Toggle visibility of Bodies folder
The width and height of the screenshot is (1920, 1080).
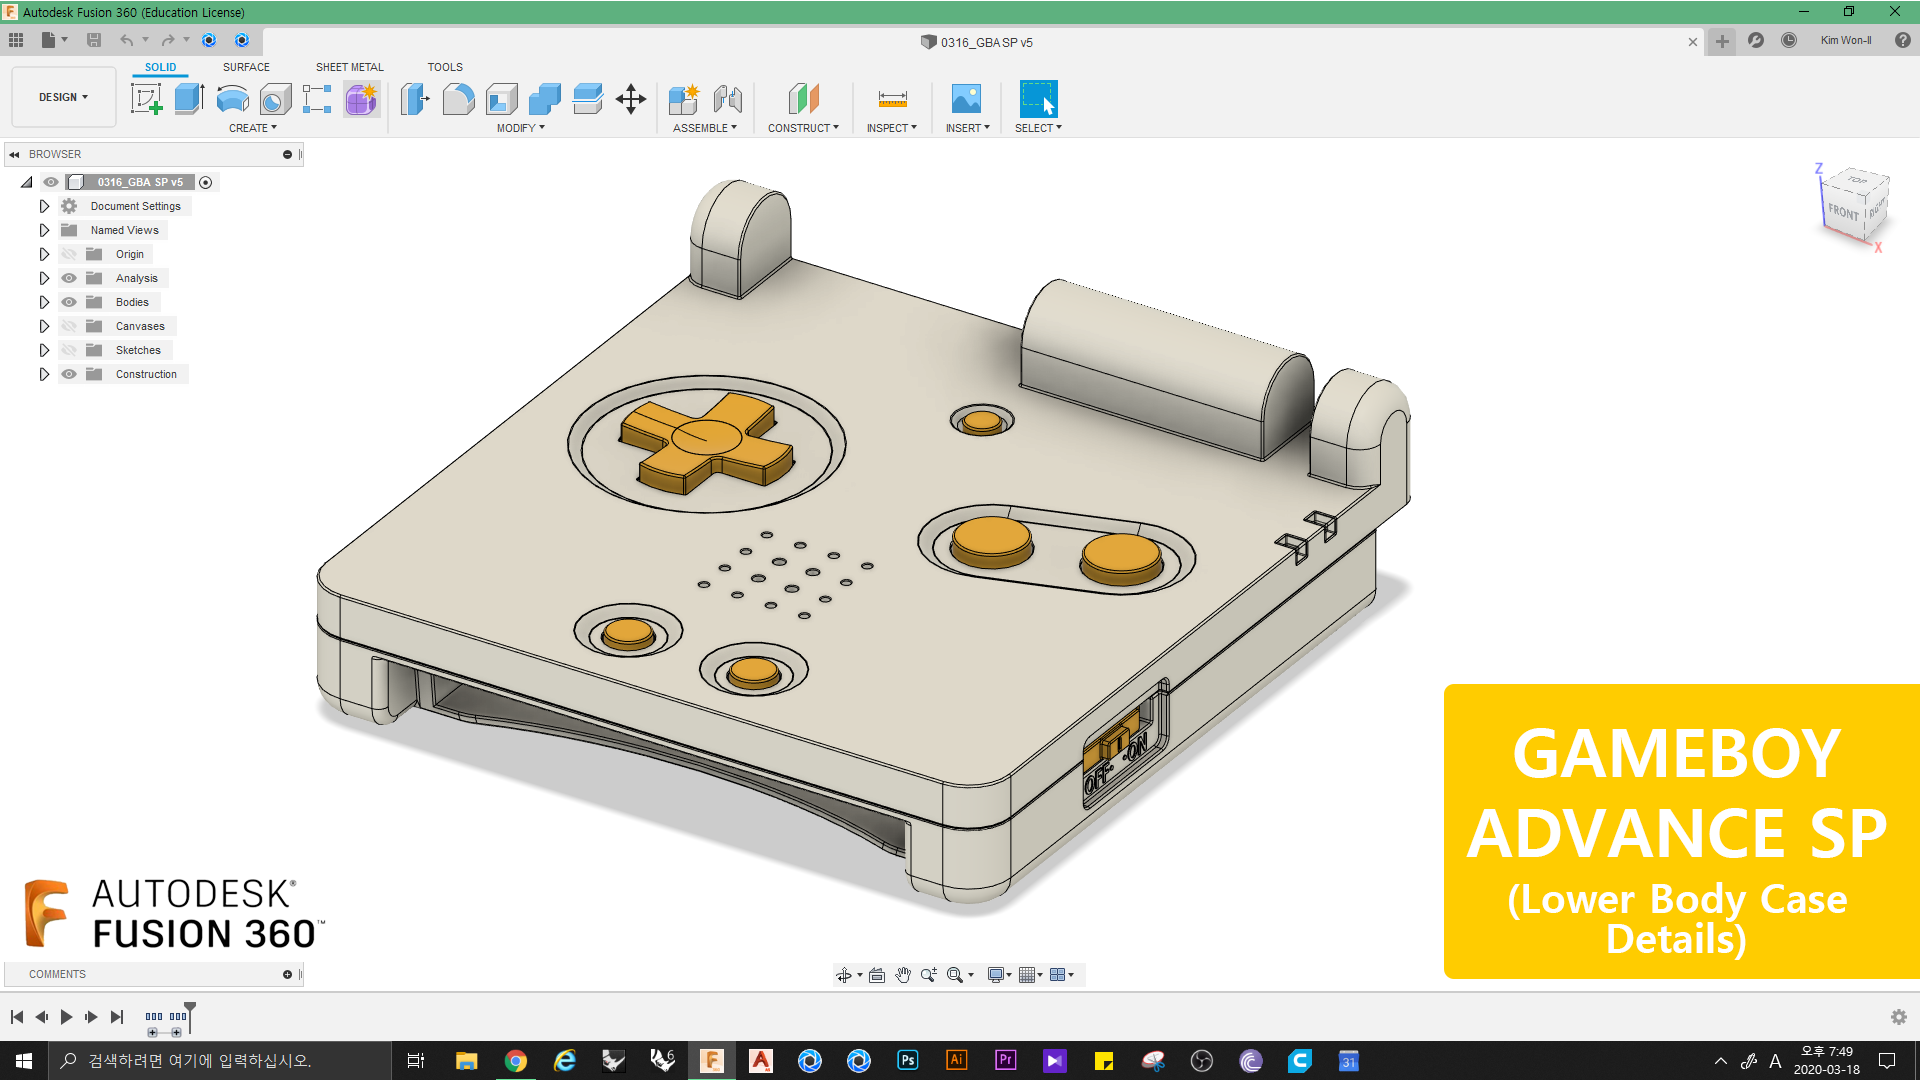(69, 302)
